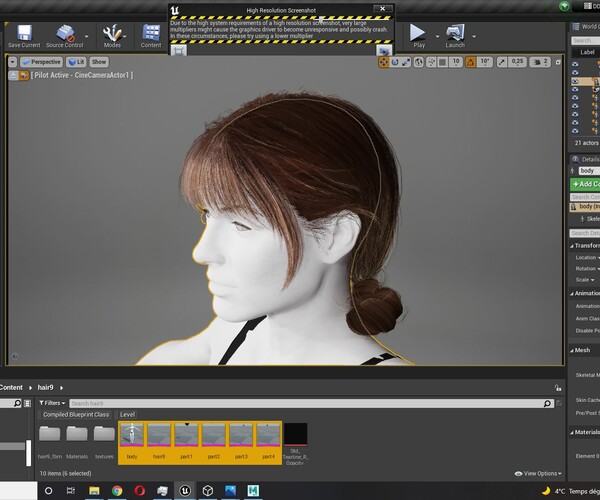Close the High Resolution Screenshot dialog
This screenshot has height=500, width=600.
(382, 9)
